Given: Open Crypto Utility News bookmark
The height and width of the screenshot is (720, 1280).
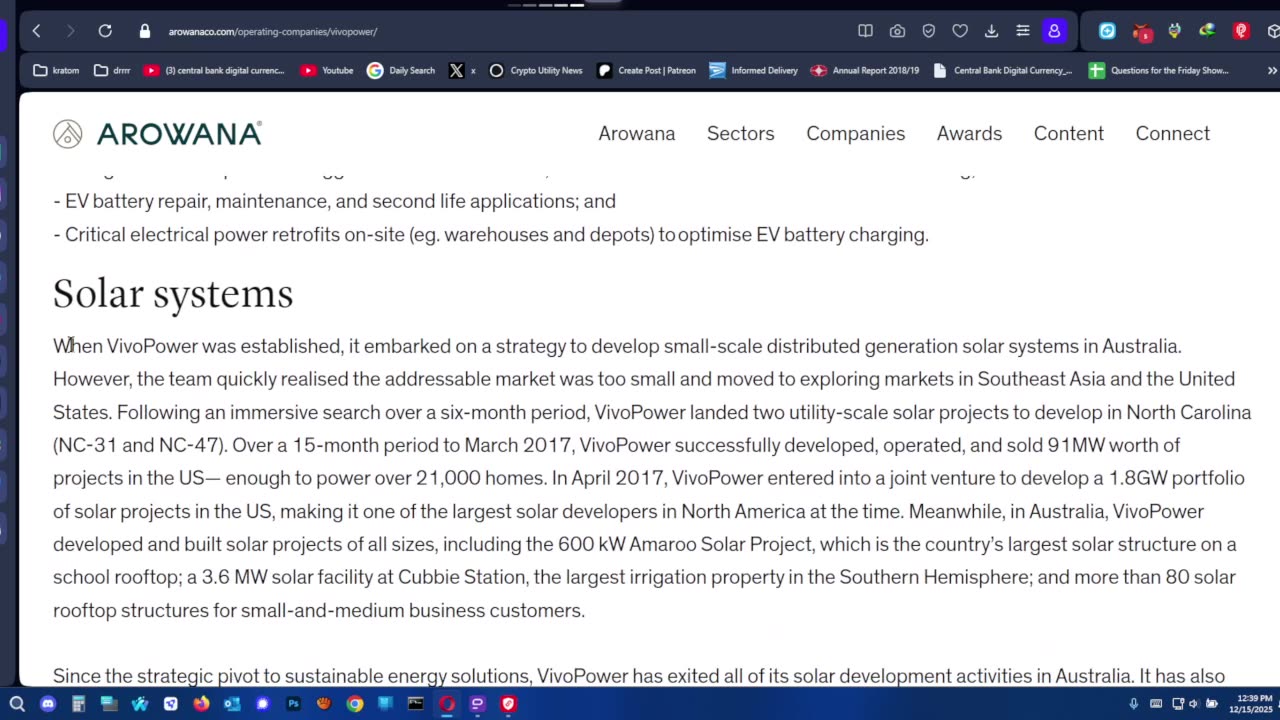Looking at the screenshot, I should pos(535,70).
